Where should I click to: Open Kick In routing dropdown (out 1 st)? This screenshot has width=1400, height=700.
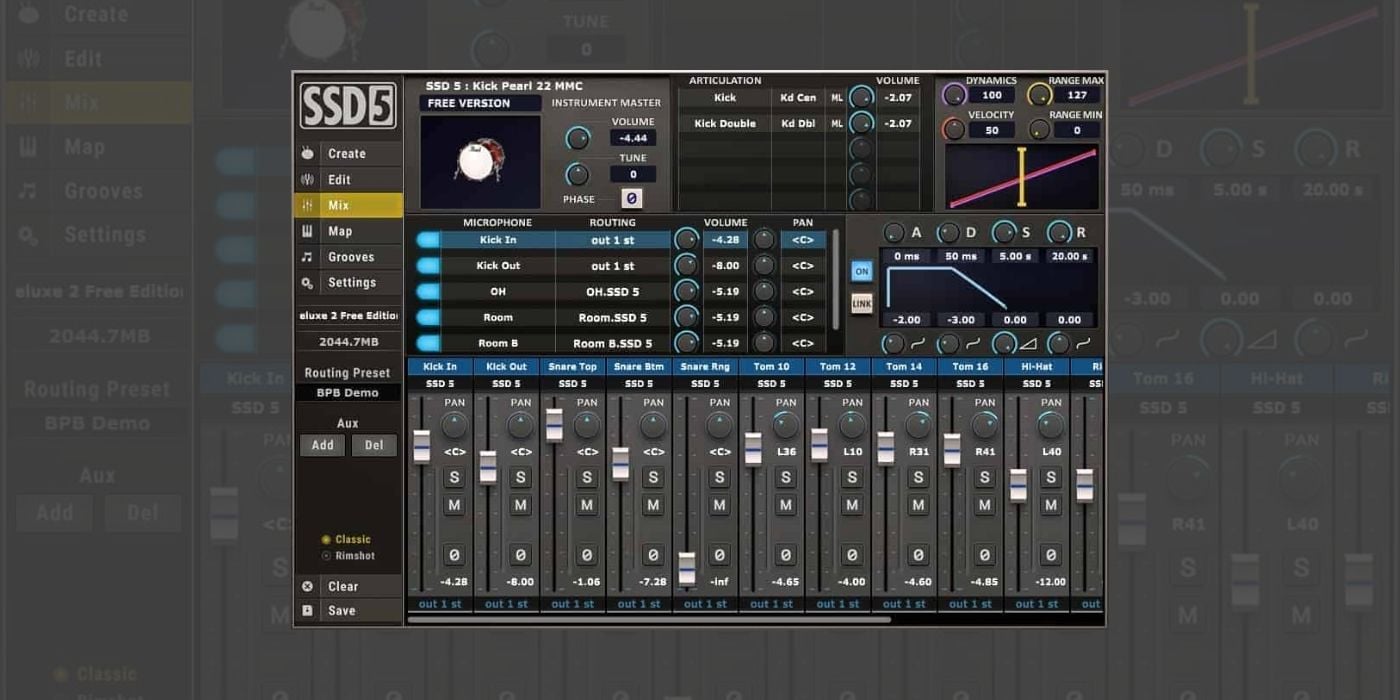click(x=613, y=240)
